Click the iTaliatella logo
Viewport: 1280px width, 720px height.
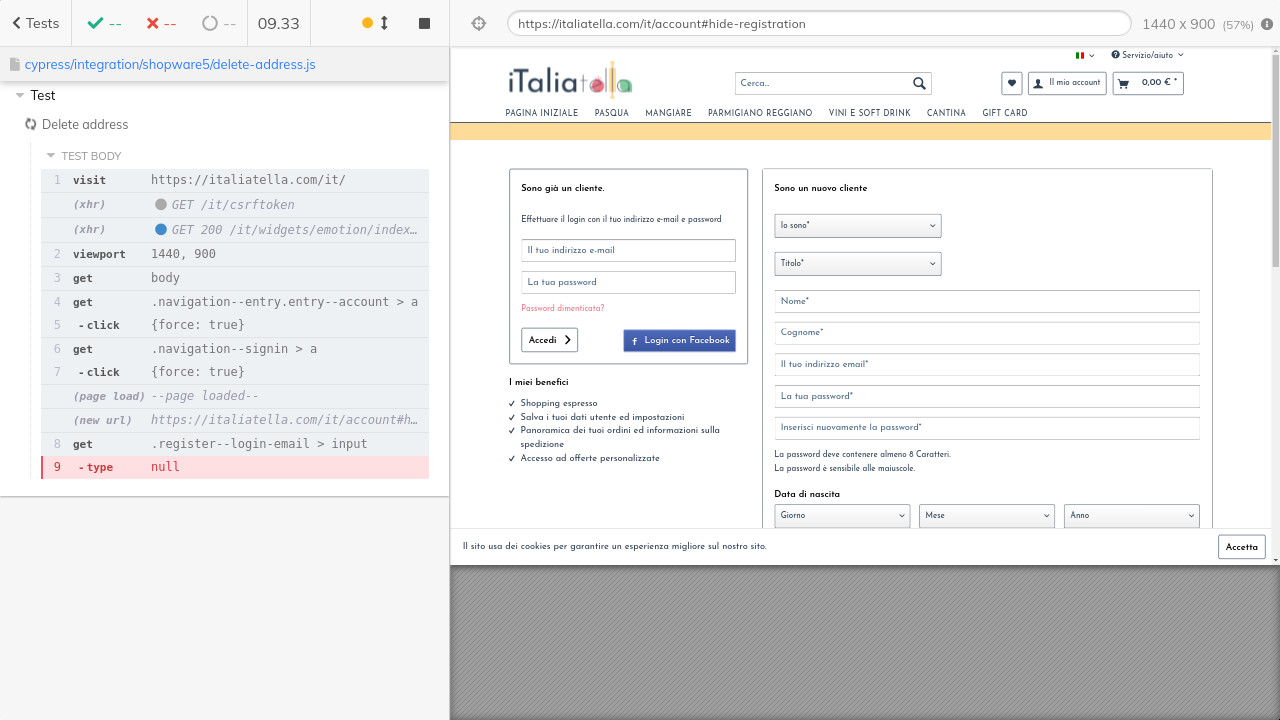pos(569,80)
